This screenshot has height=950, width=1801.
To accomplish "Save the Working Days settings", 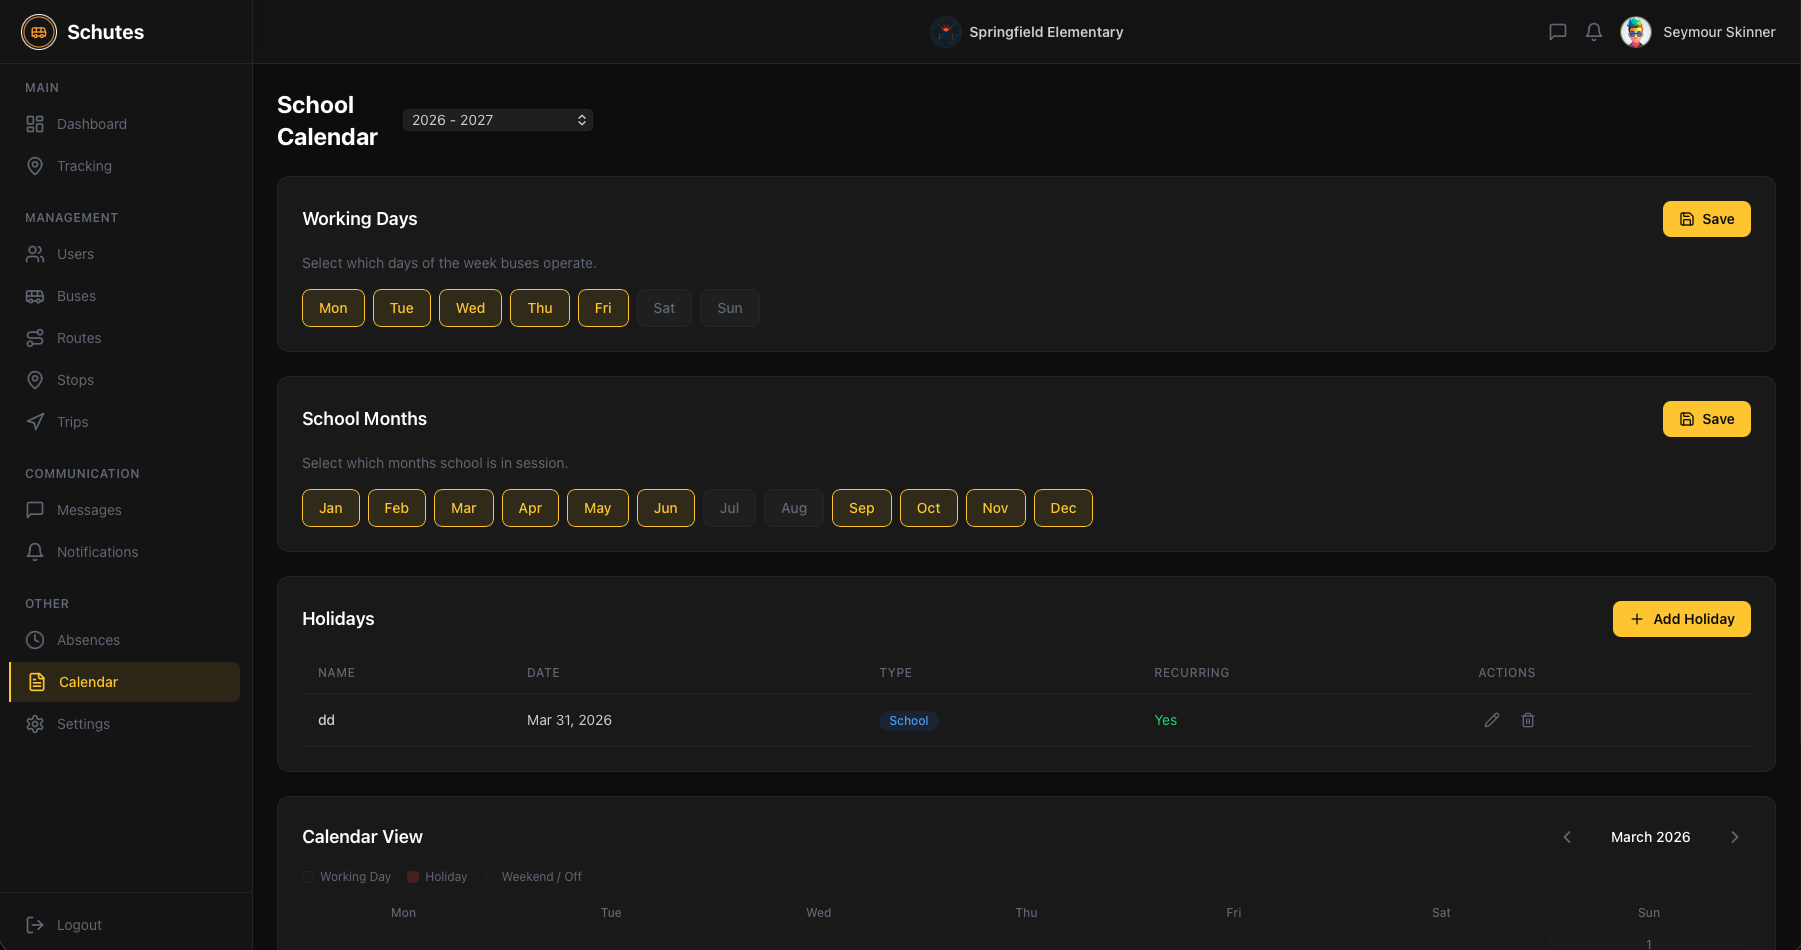I will click(x=1706, y=219).
